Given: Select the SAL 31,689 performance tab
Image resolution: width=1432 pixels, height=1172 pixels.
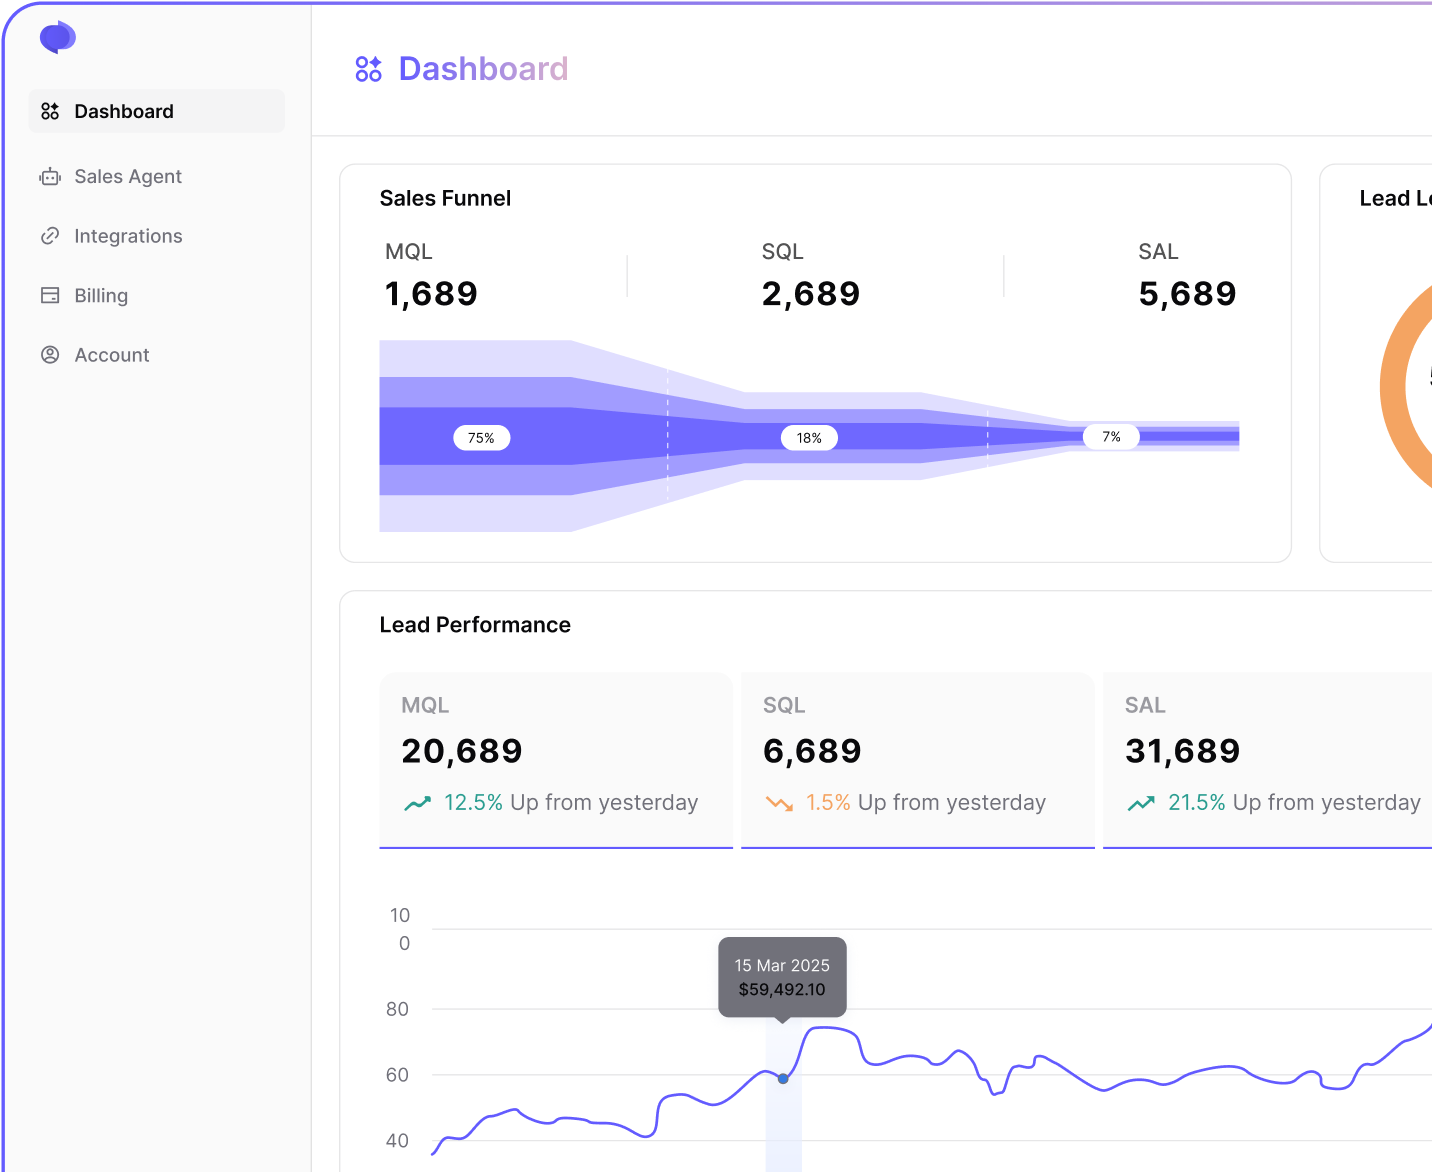Looking at the screenshot, I should coord(1268,760).
